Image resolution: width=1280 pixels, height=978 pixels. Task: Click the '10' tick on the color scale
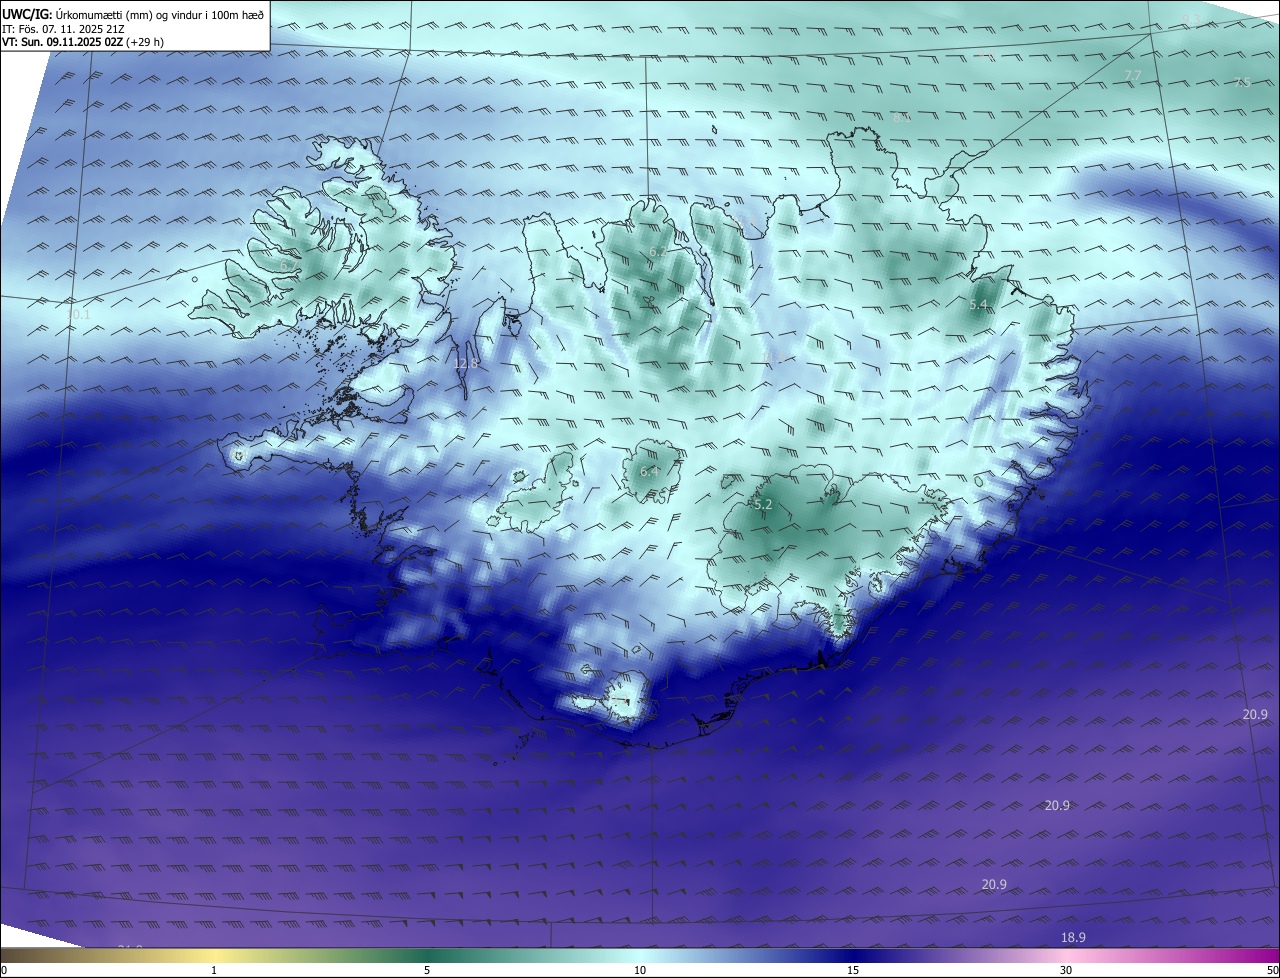(640, 970)
